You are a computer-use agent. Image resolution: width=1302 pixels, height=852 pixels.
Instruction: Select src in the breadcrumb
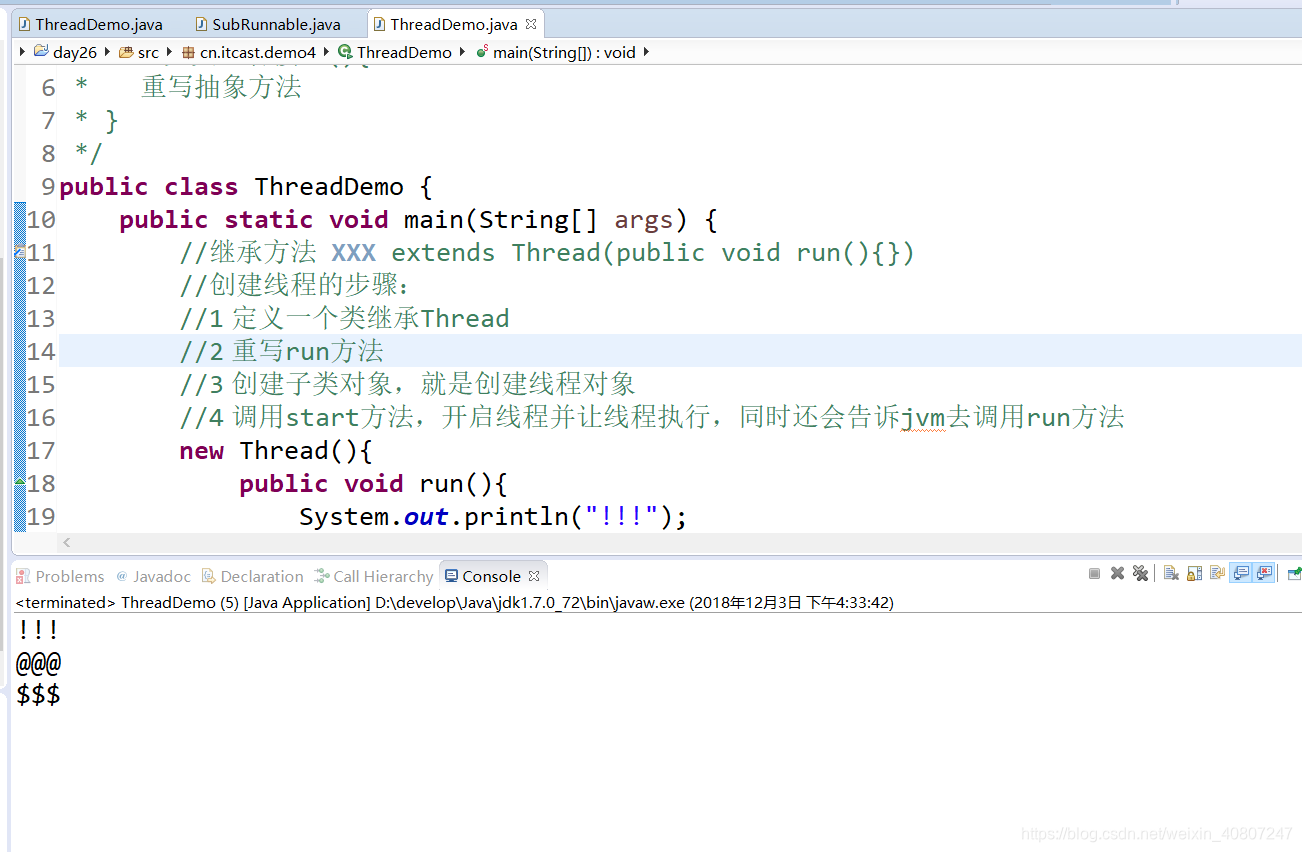(148, 52)
